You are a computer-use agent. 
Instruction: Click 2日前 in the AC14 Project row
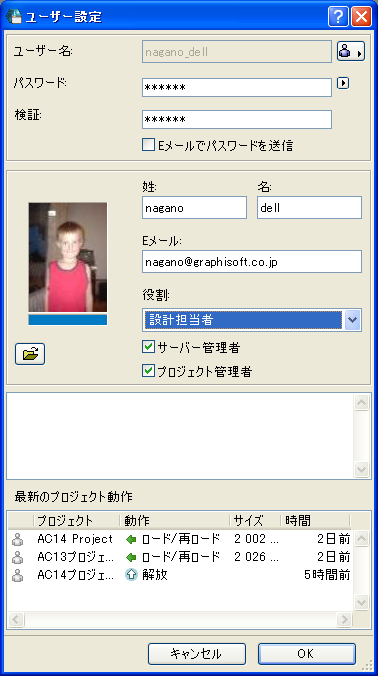tap(333, 539)
